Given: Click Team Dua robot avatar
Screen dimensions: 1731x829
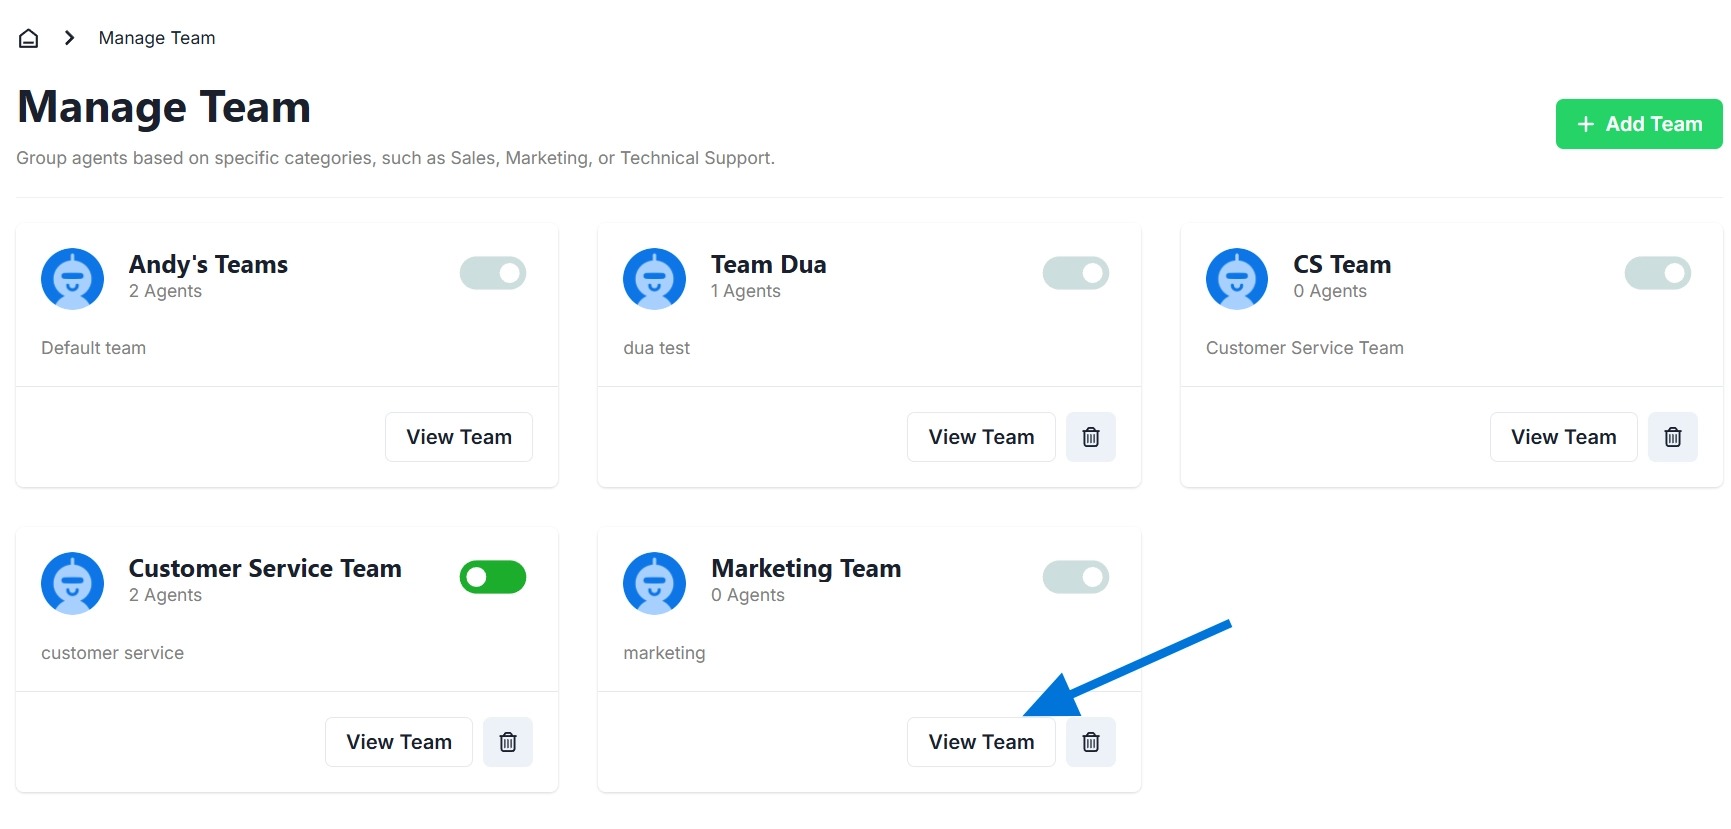Looking at the screenshot, I should coord(654,279).
